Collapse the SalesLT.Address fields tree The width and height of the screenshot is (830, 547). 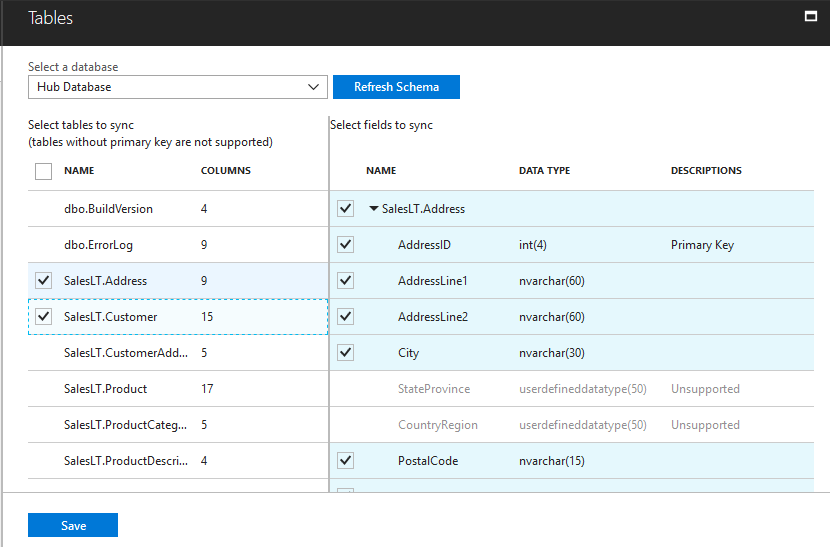click(x=374, y=209)
